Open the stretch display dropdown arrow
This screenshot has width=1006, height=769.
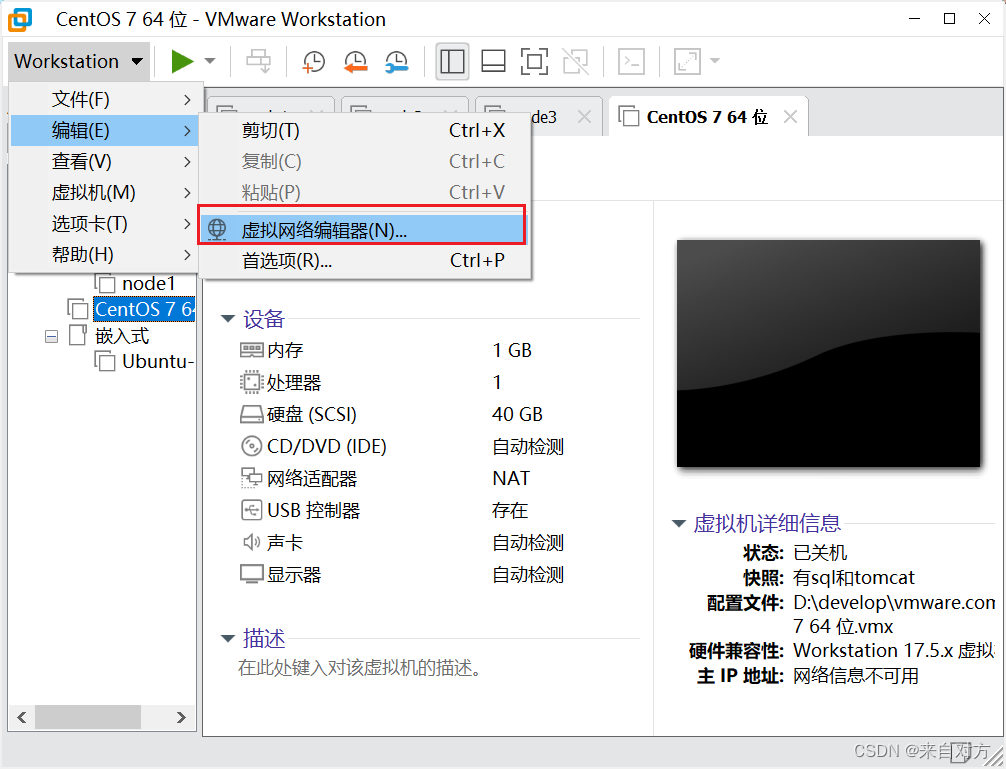[x=715, y=62]
